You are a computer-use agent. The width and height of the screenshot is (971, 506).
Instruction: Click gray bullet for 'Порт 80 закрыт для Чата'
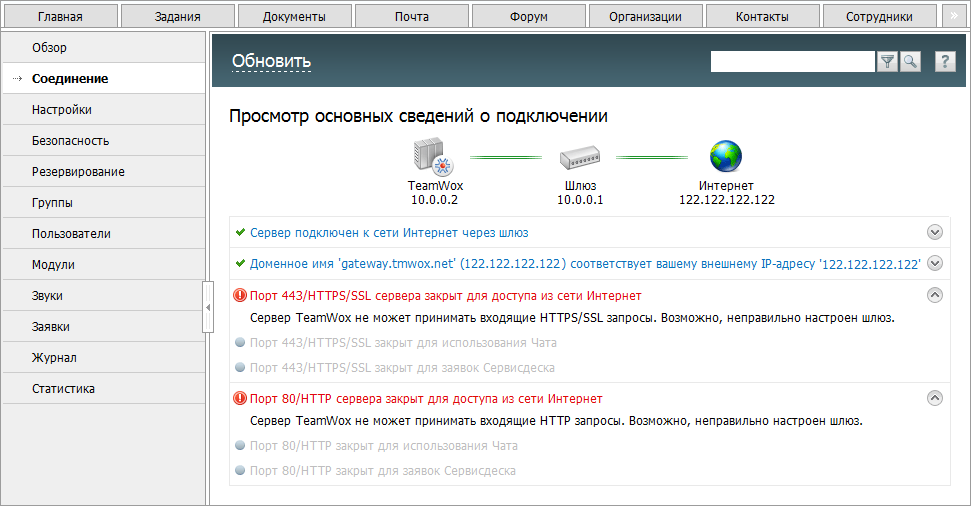coord(240,445)
